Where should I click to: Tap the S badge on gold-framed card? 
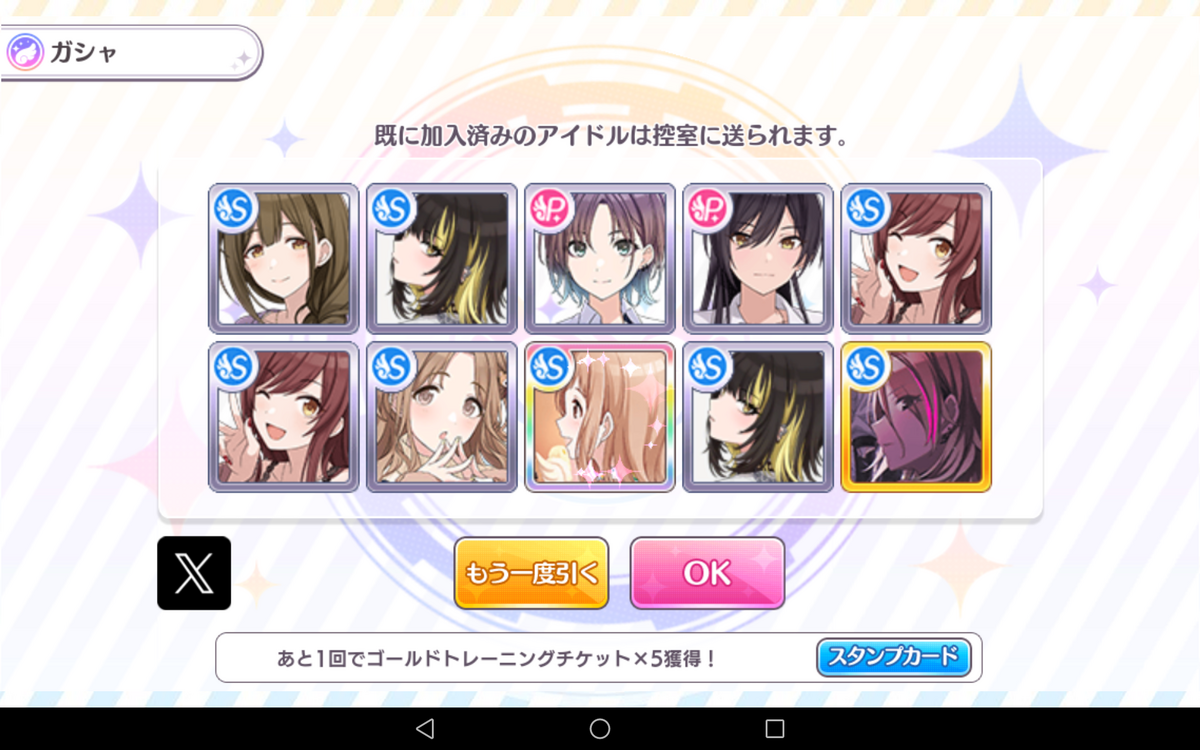[864, 366]
